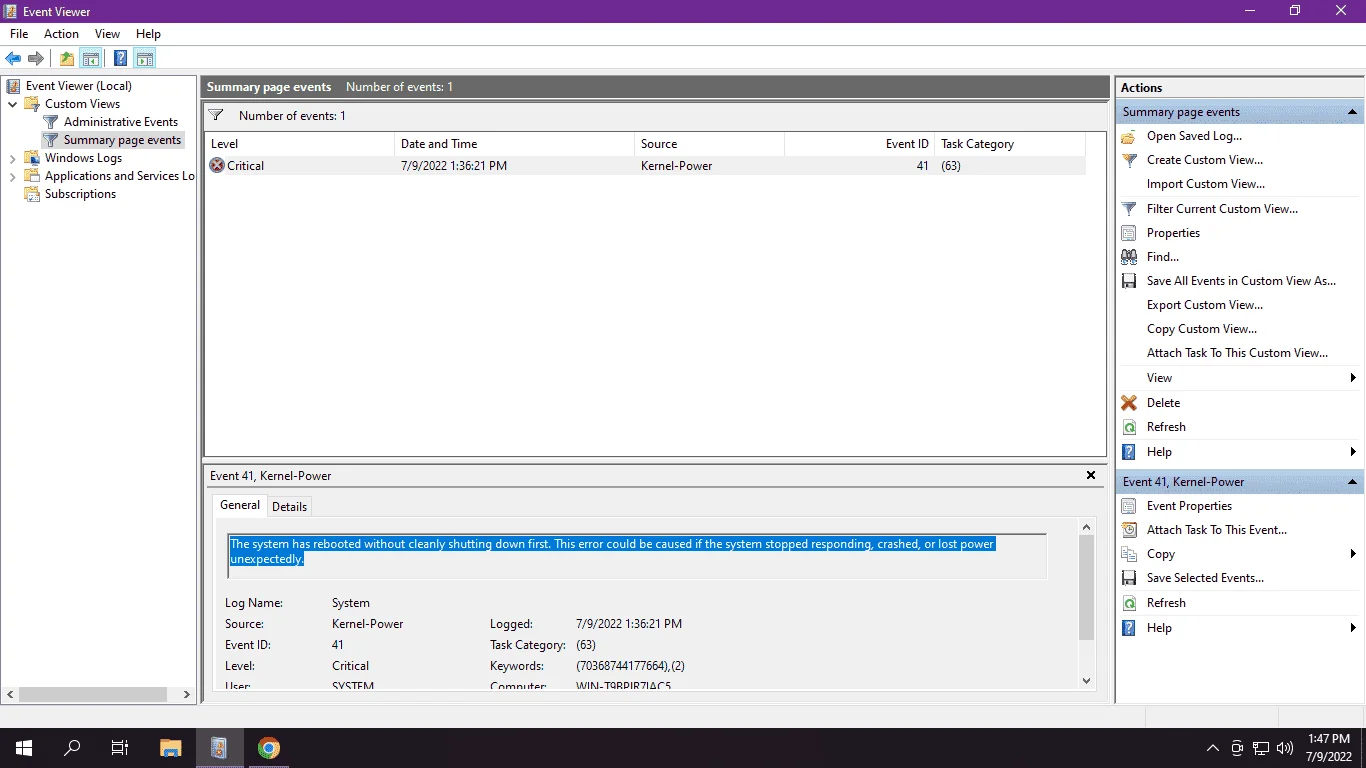Click Refresh under Summary page events

1166,427
